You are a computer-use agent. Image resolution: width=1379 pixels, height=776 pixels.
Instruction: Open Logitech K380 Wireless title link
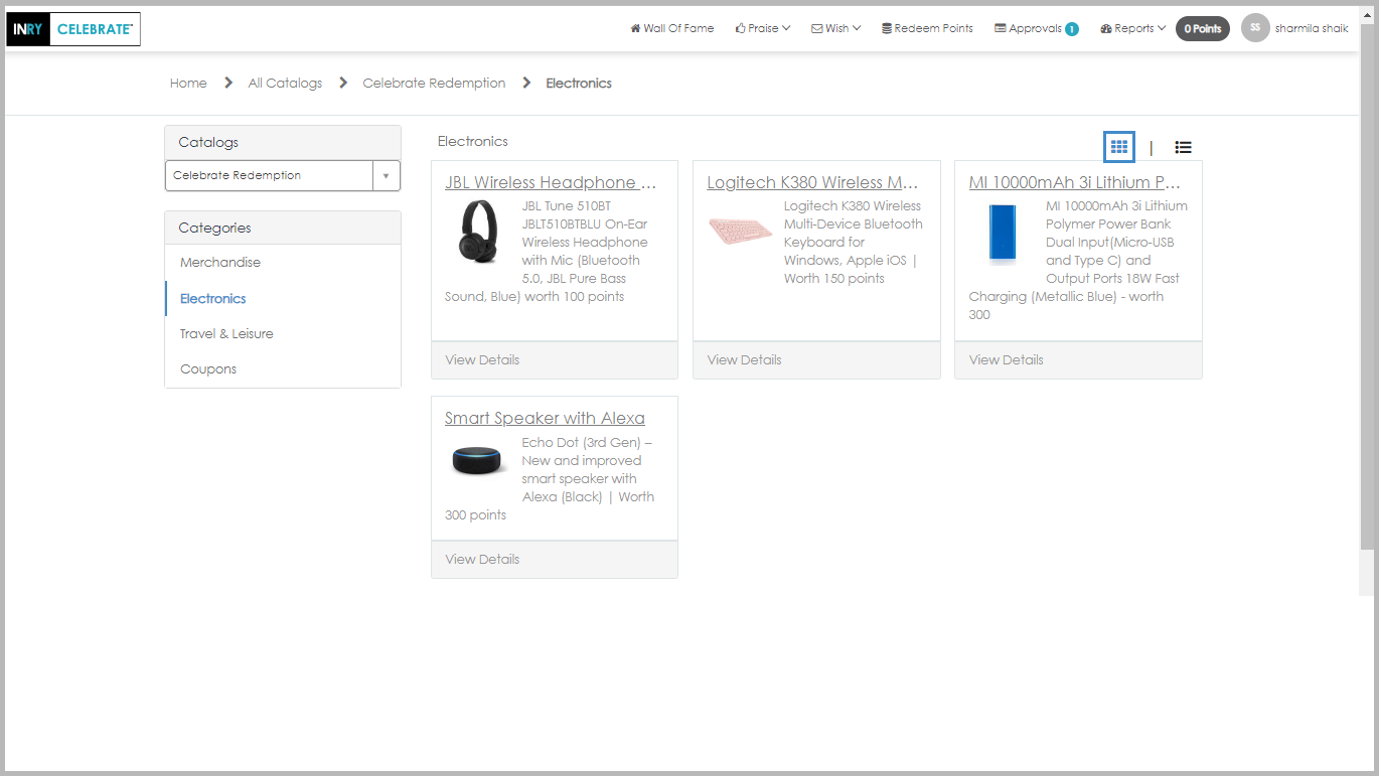pyautogui.click(x=812, y=182)
